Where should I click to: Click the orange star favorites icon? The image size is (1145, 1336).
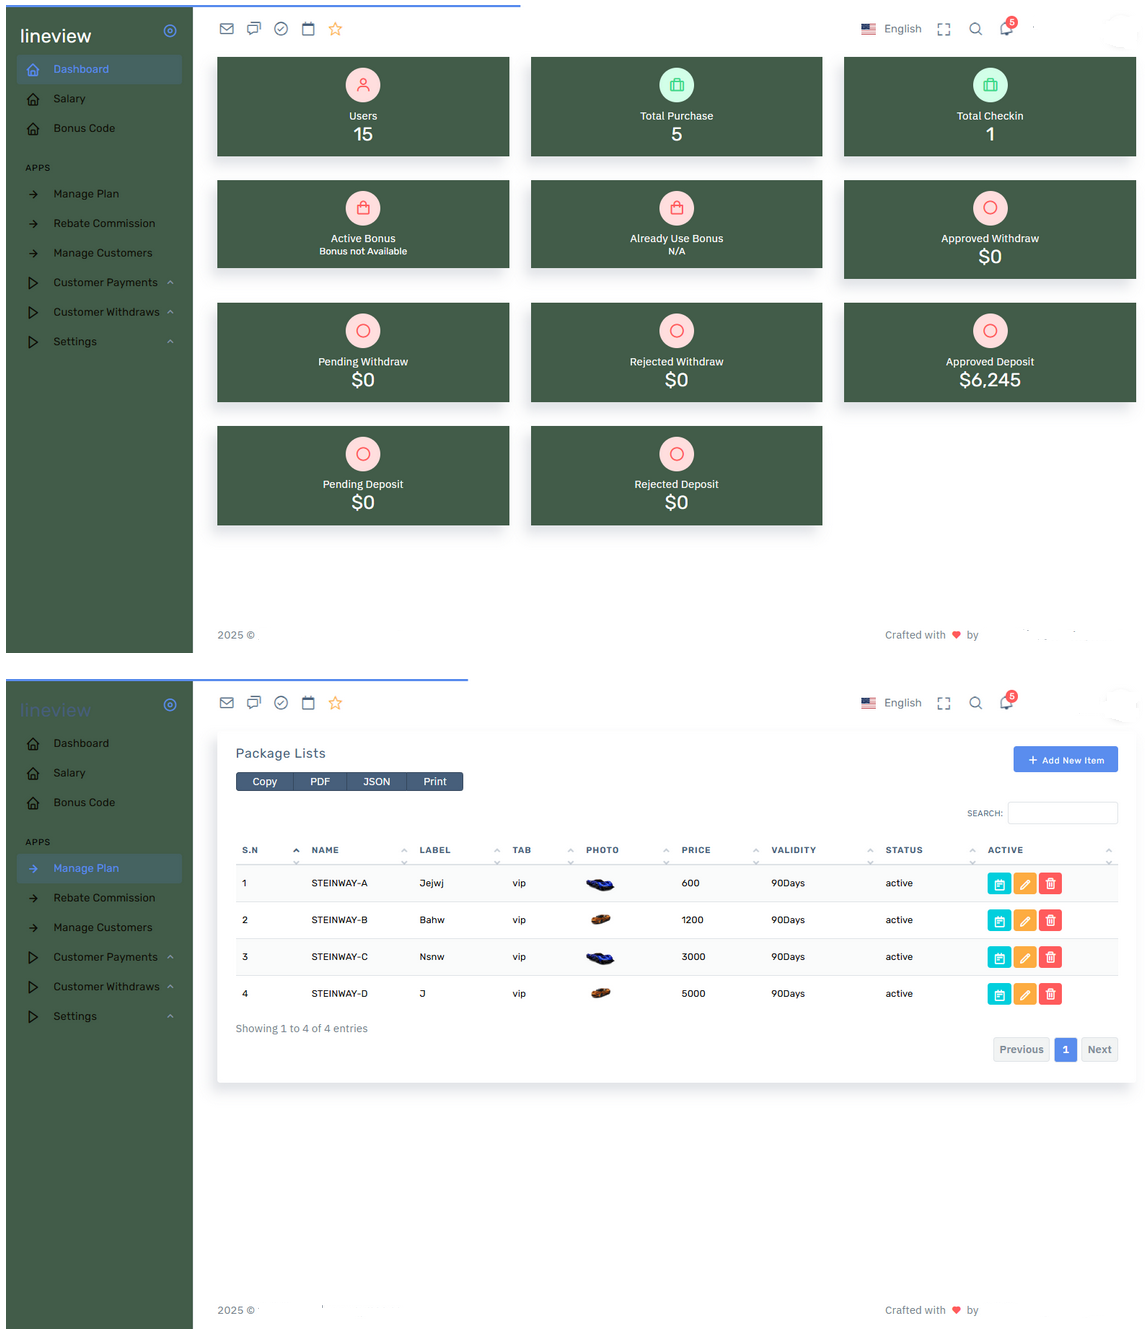335,29
